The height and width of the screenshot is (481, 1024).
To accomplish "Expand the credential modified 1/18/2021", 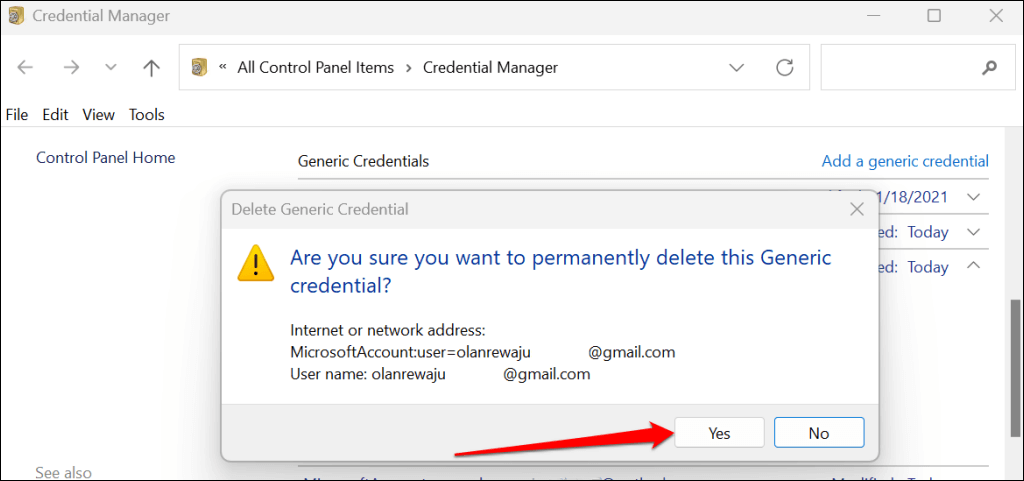I will [x=975, y=197].
